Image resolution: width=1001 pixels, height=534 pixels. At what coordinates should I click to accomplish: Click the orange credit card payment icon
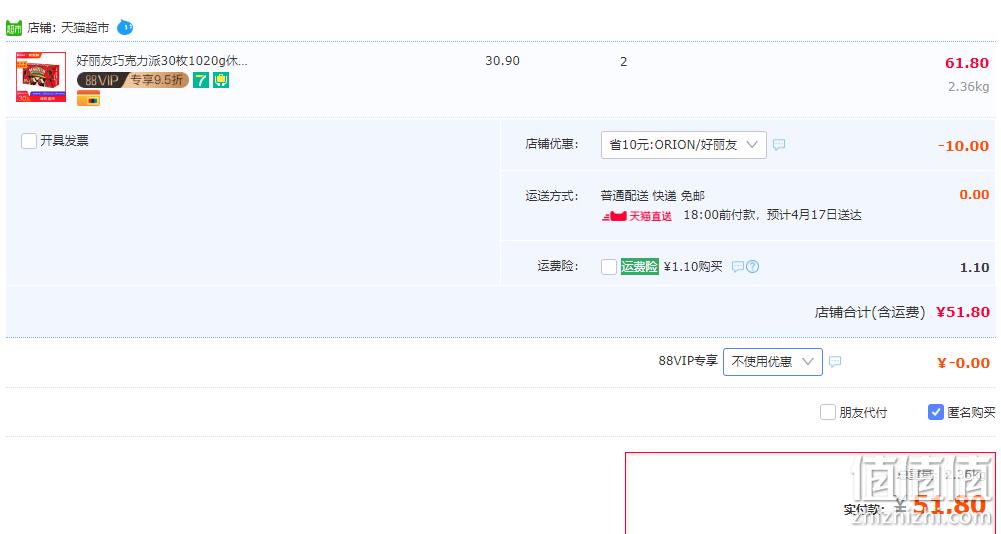[89, 98]
